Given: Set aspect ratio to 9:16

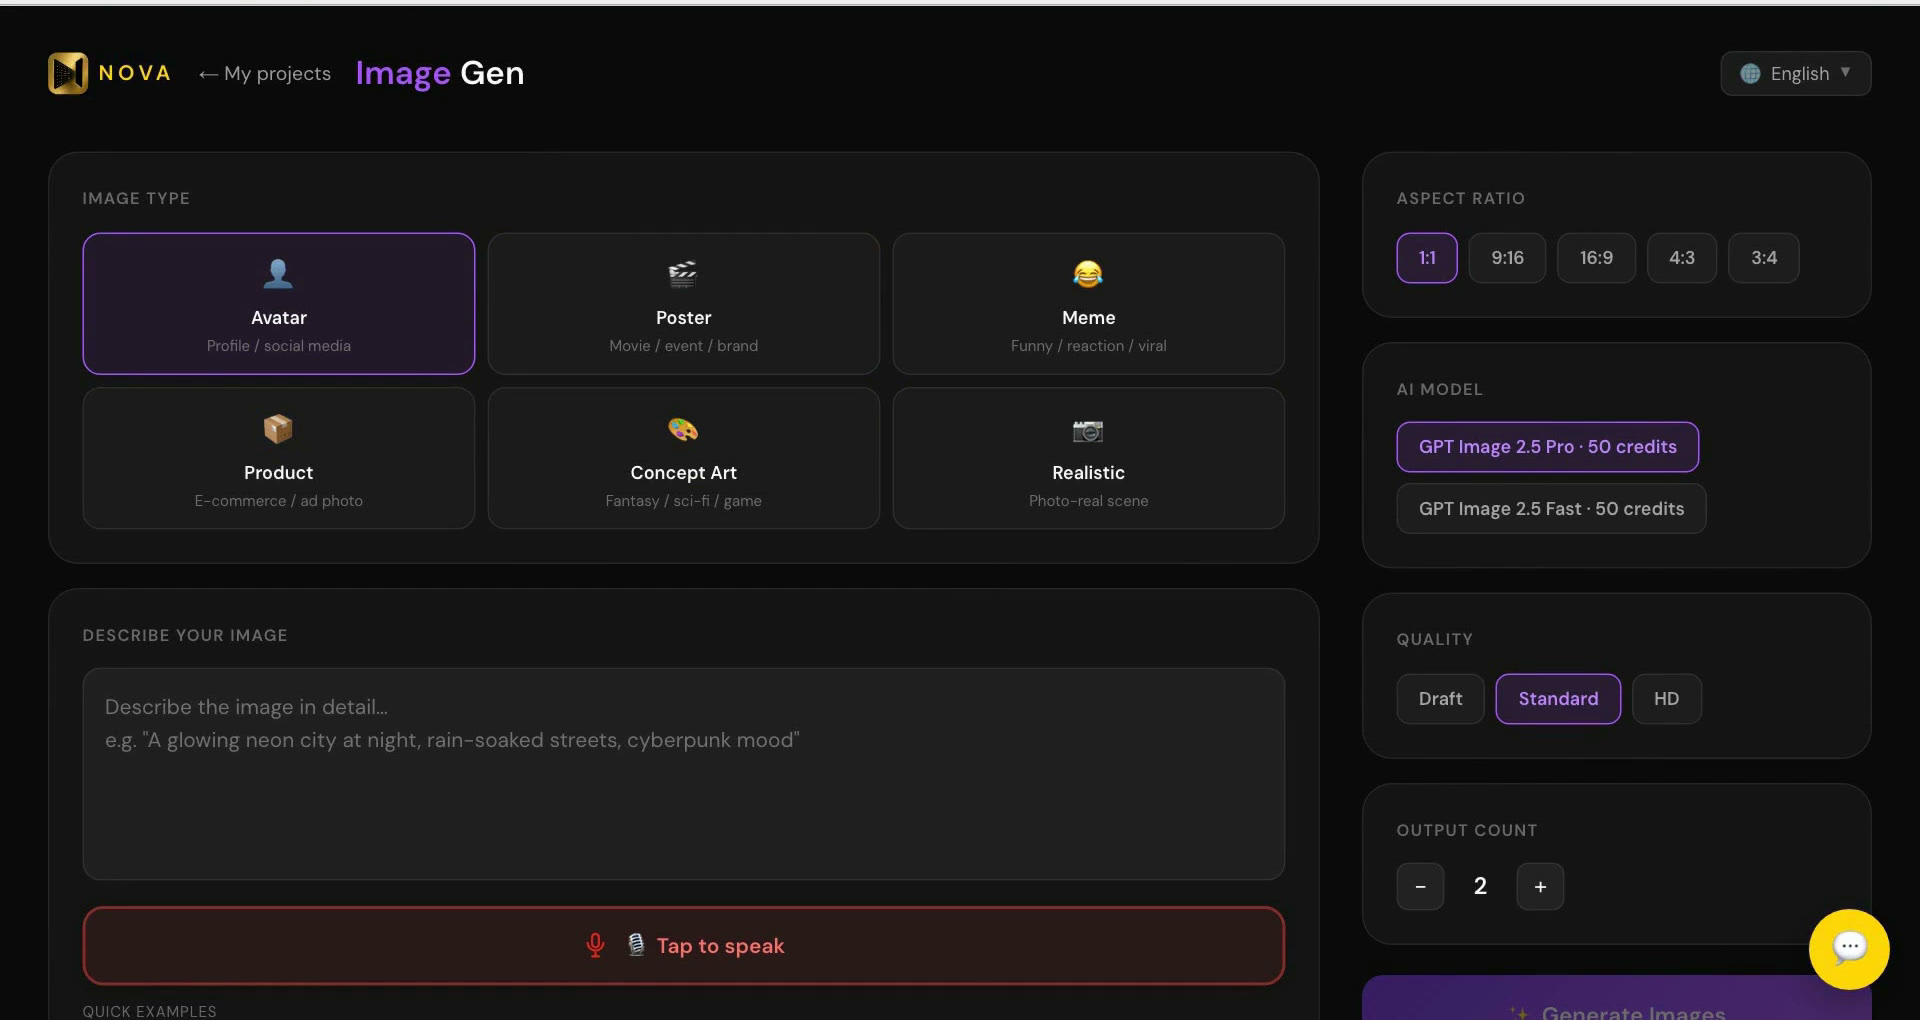Looking at the screenshot, I should pyautogui.click(x=1507, y=258).
